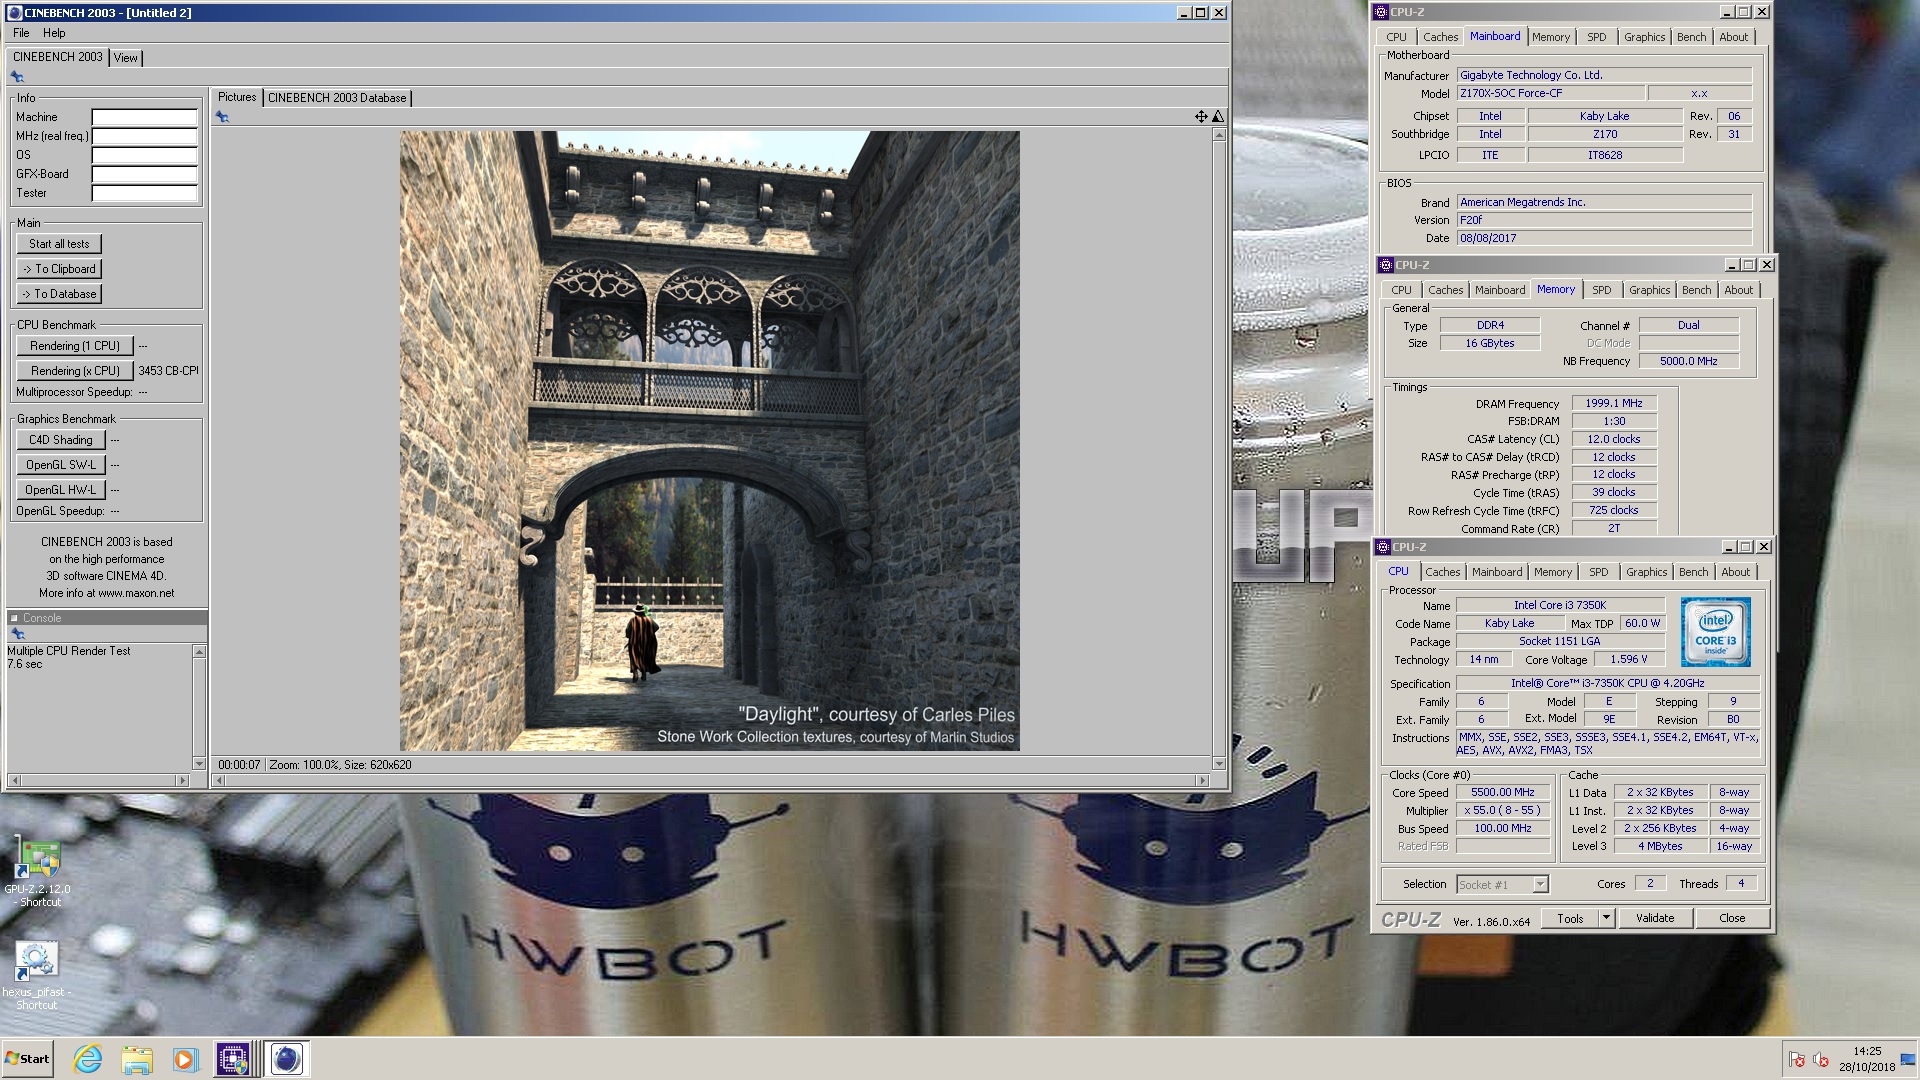Switch to CPU-Z taskbar icon
The height and width of the screenshot is (1080, 1920).
coord(233,1059)
